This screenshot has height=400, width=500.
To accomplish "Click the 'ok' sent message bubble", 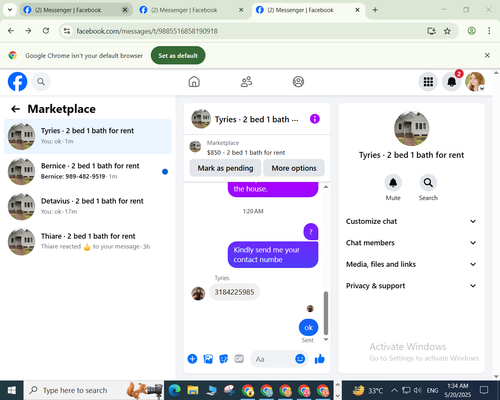I will 308,328.
